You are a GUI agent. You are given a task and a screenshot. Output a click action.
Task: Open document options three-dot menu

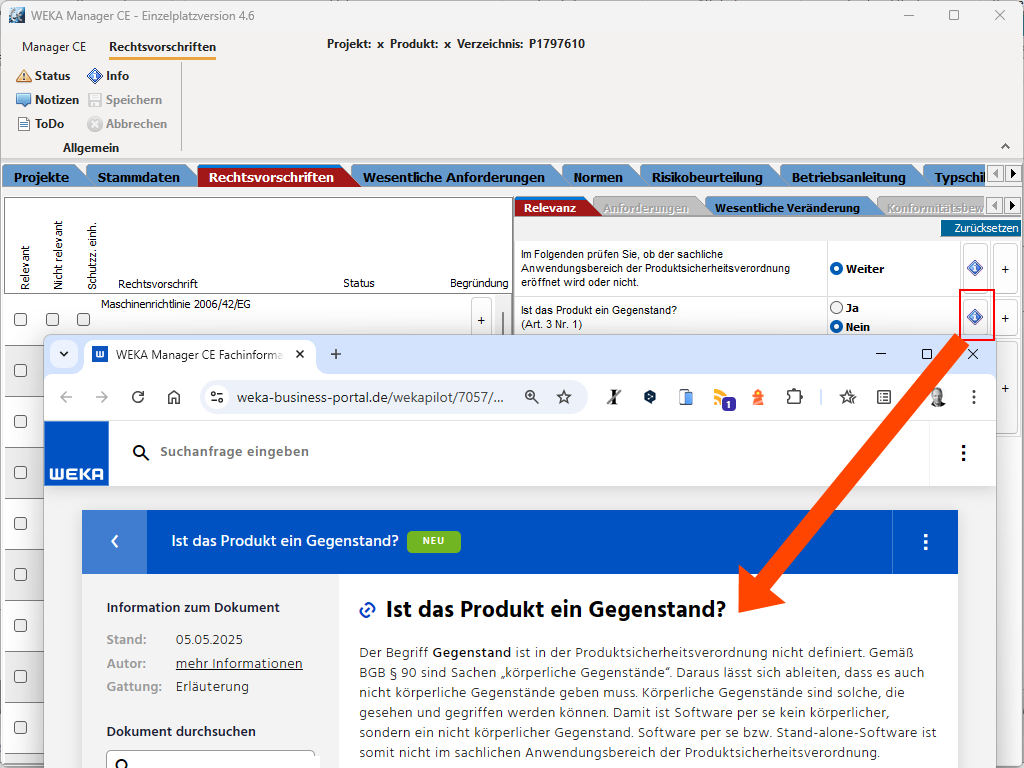925,542
